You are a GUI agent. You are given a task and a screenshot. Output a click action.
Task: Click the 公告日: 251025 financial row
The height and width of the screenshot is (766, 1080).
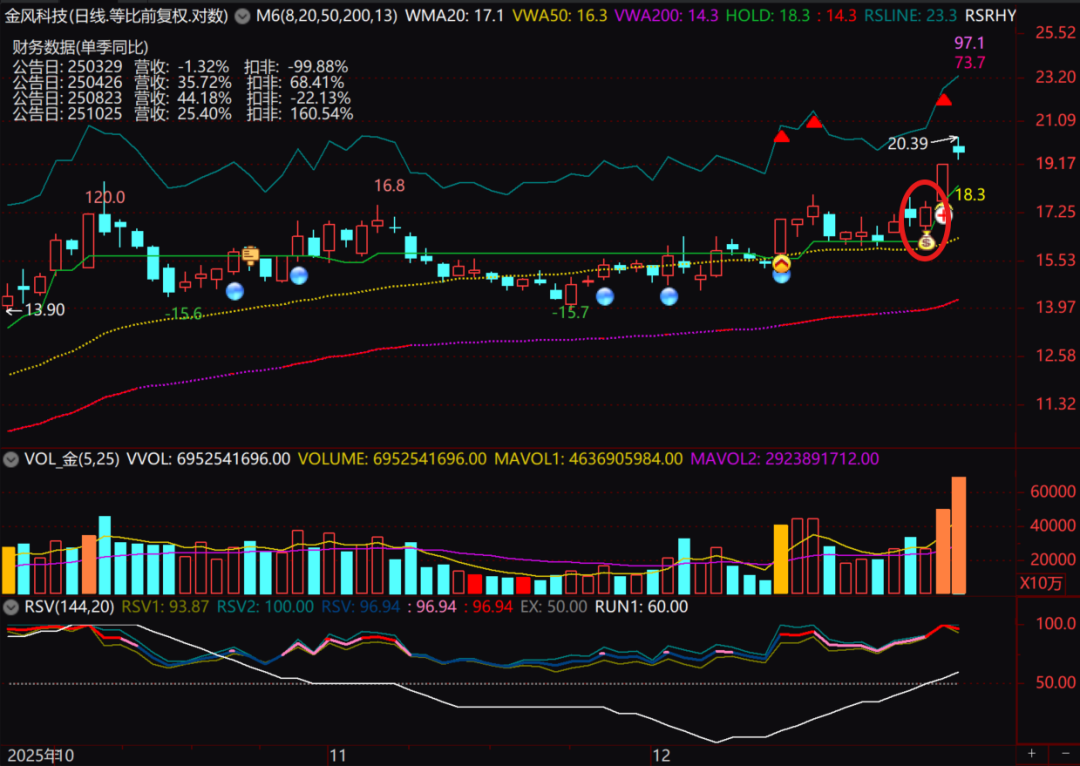pyautogui.click(x=183, y=114)
